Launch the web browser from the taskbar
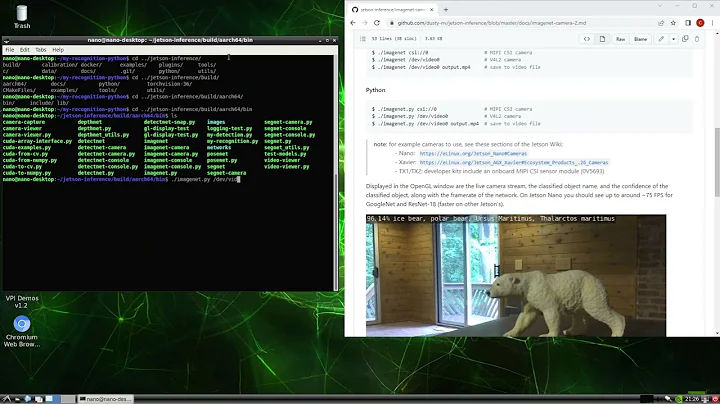 (x=28, y=399)
